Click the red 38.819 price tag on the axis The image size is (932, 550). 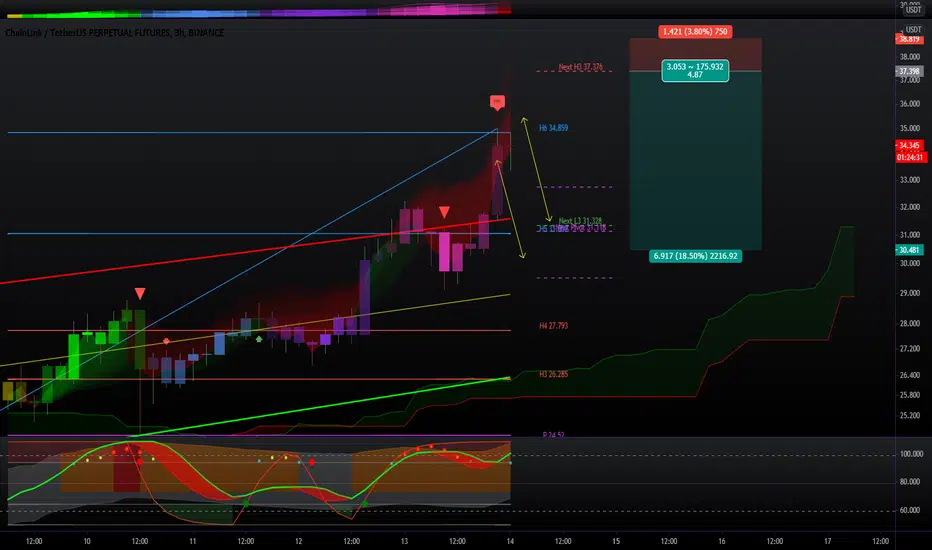909,39
